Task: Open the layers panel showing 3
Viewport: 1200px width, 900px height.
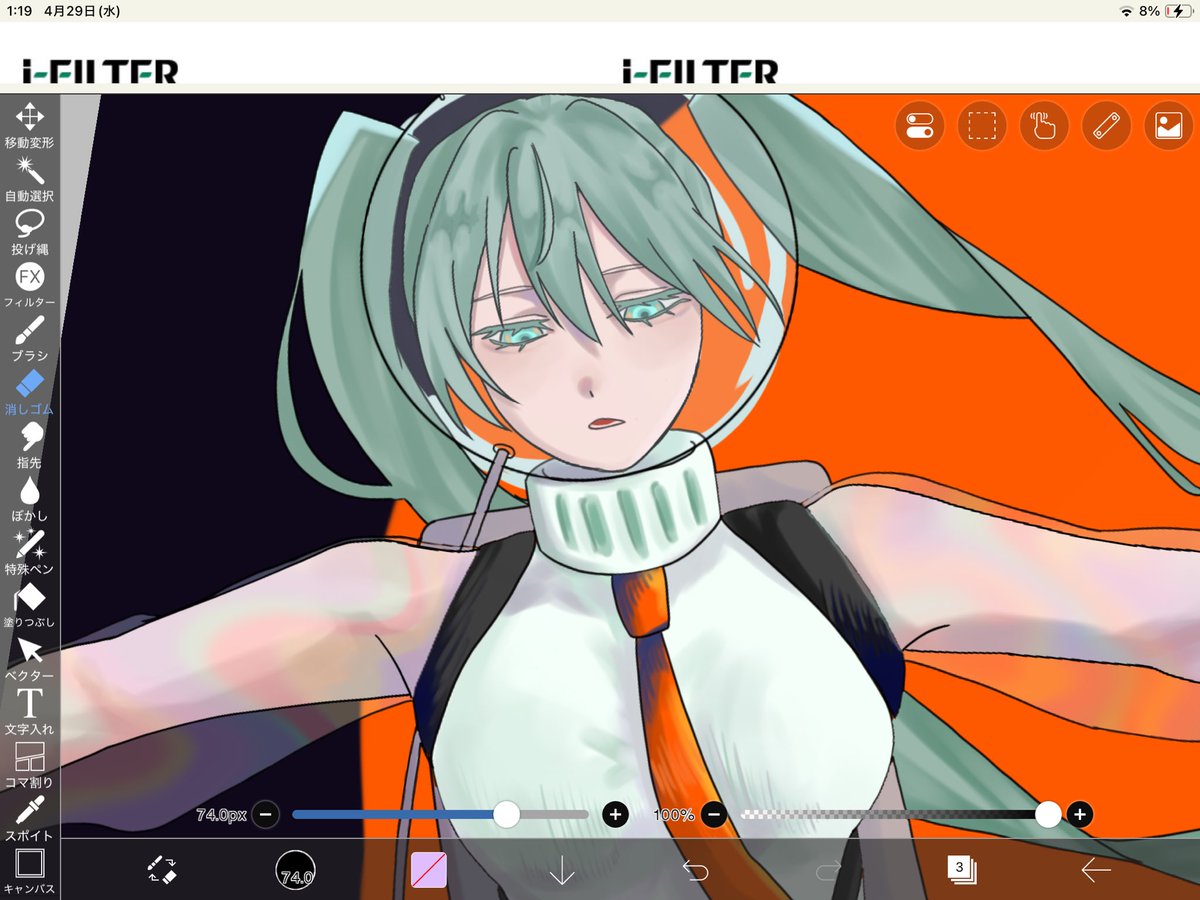Action: [x=962, y=869]
